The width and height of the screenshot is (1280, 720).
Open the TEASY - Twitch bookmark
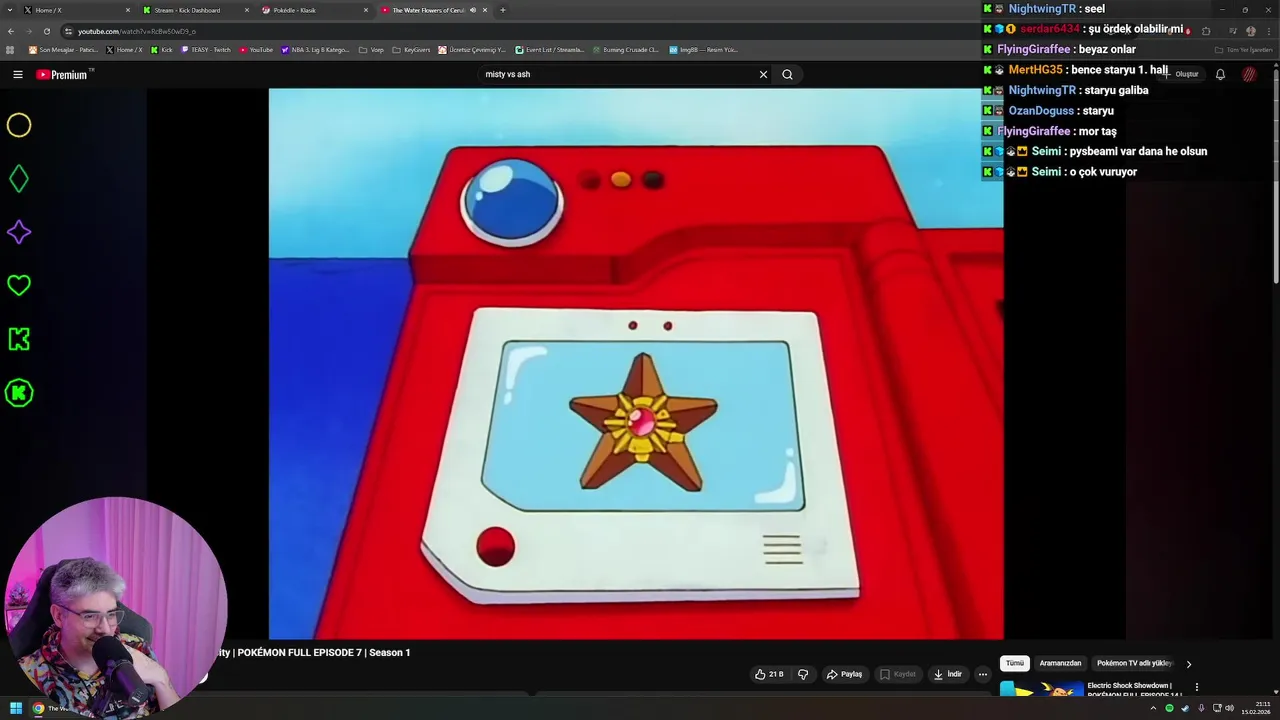pyautogui.click(x=206, y=49)
